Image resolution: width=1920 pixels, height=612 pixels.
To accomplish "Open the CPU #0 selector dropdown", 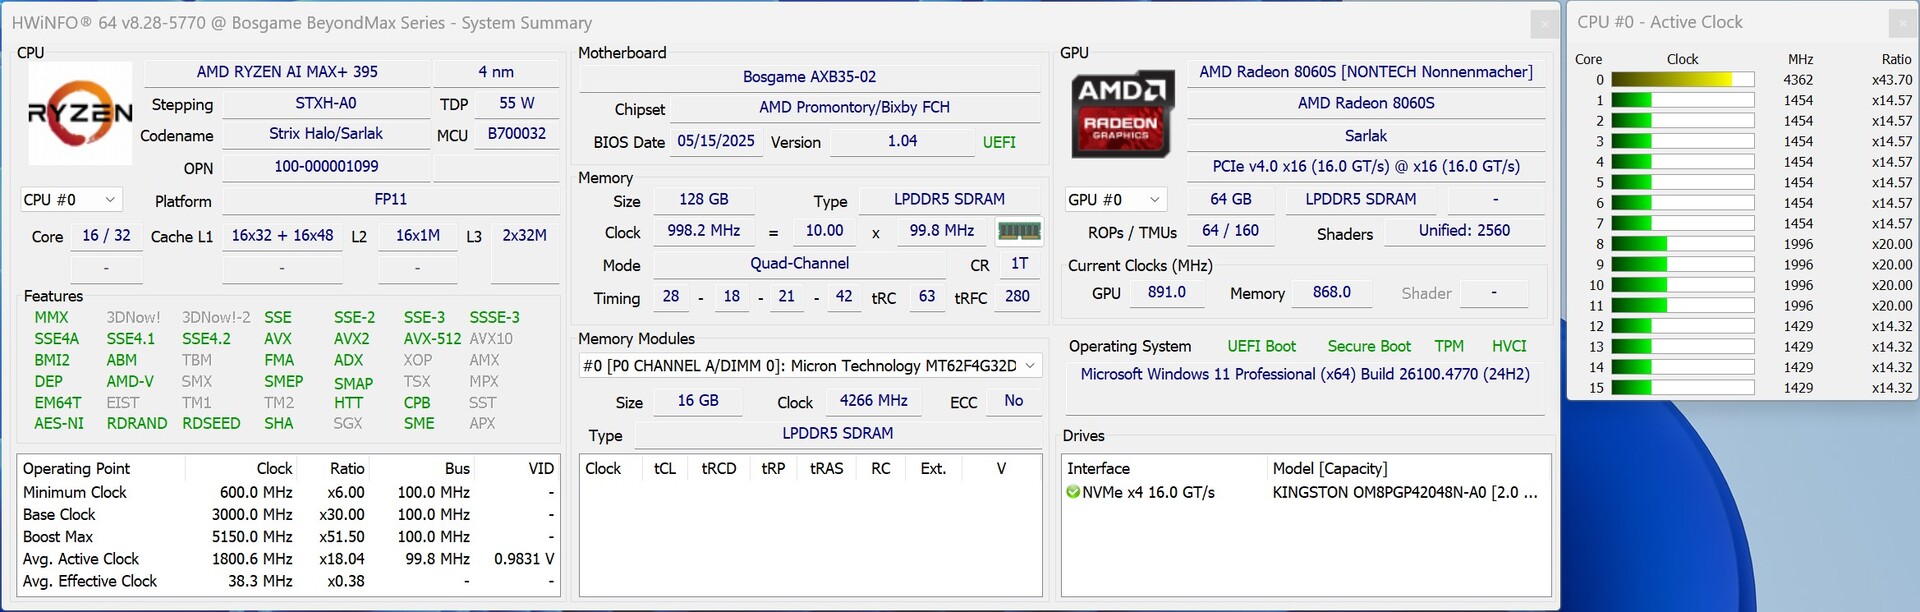I will 71,200.
